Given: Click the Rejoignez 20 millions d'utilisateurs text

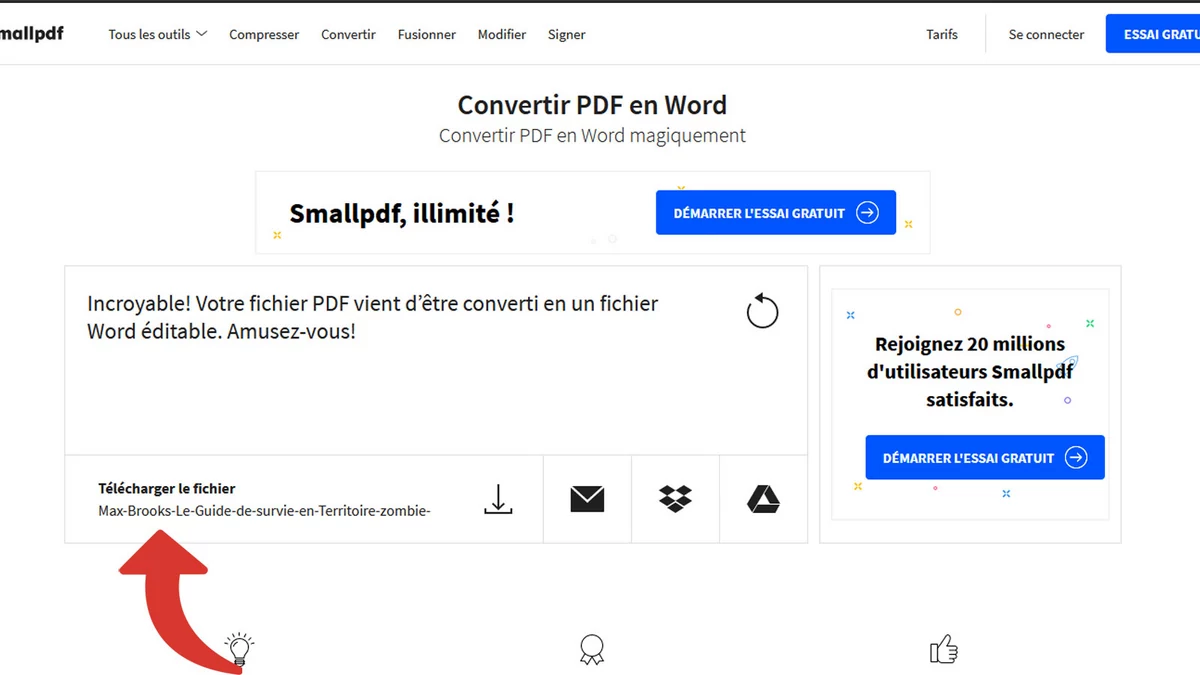Looking at the screenshot, I should click(970, 372).
